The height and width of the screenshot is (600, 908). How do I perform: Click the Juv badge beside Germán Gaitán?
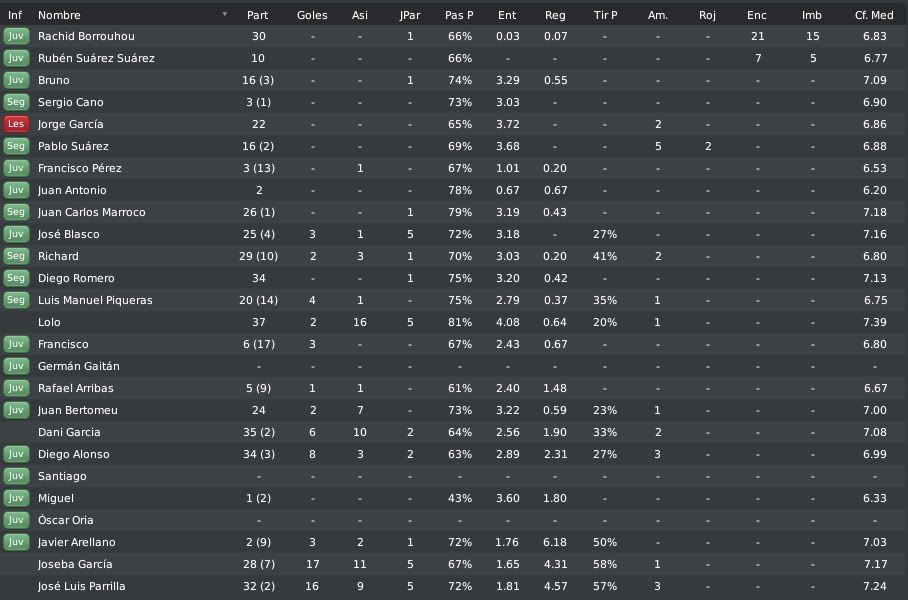tap(16, 366)
